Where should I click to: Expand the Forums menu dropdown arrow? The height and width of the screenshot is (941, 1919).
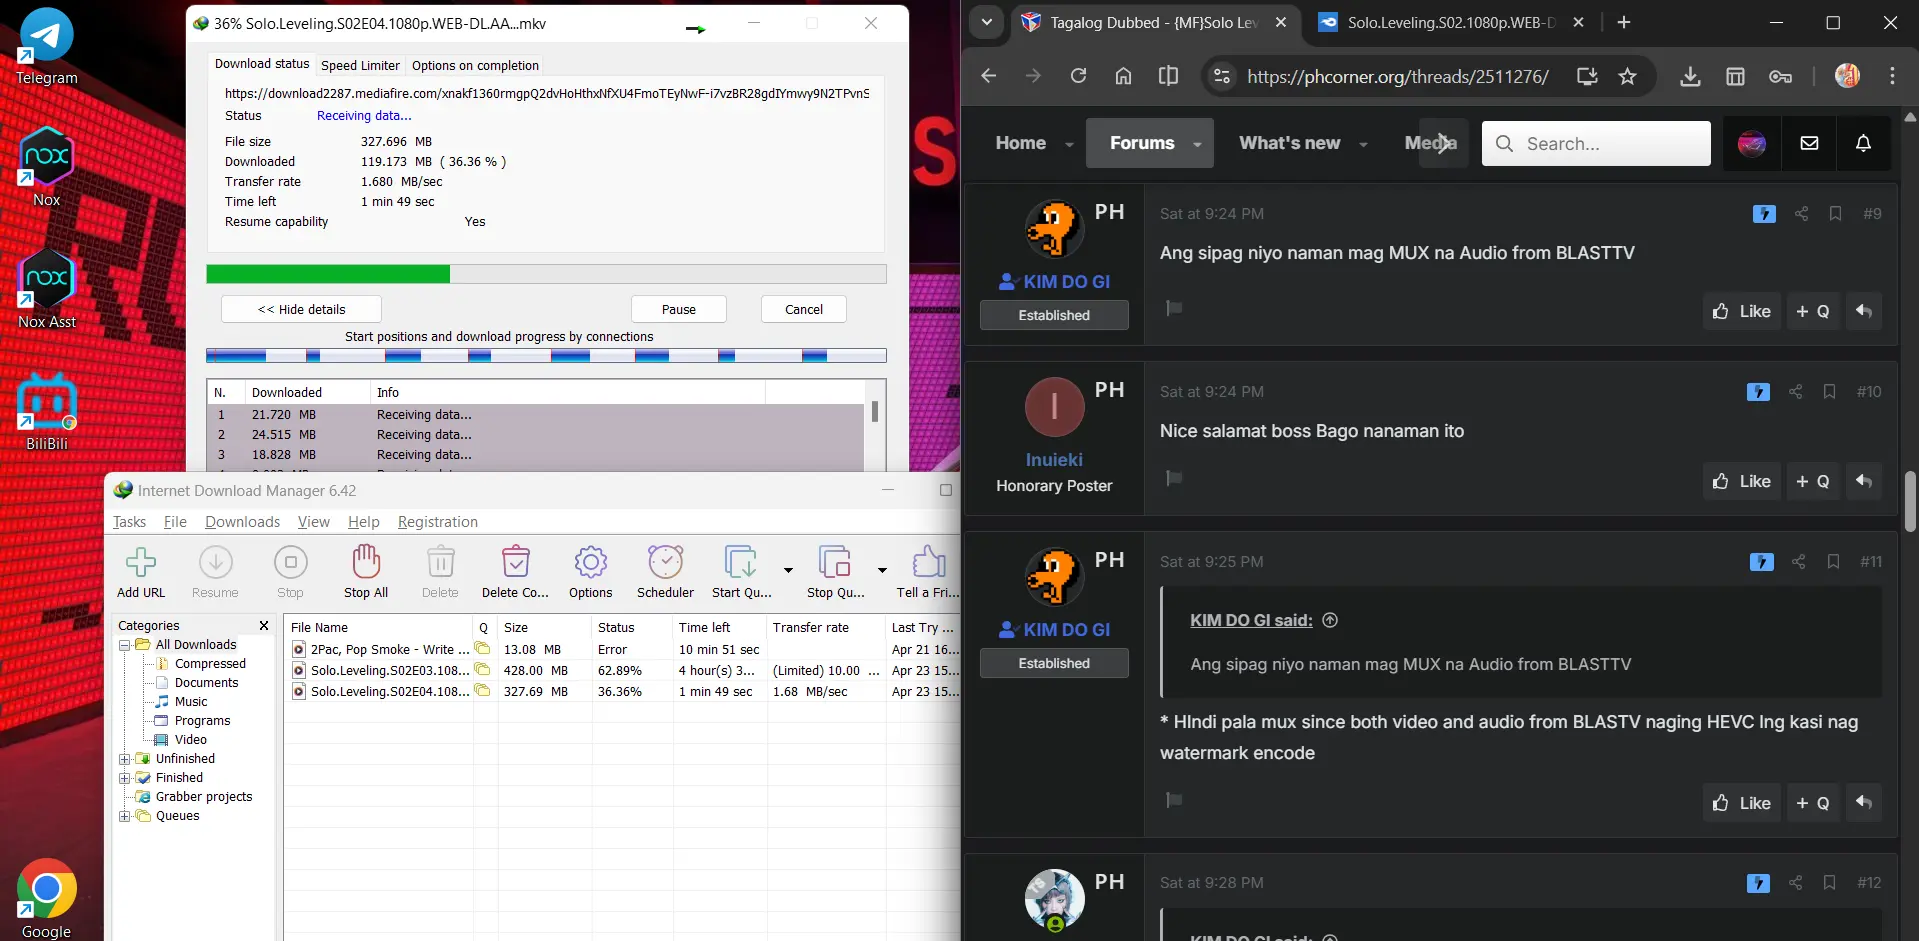pos(1197,144)
